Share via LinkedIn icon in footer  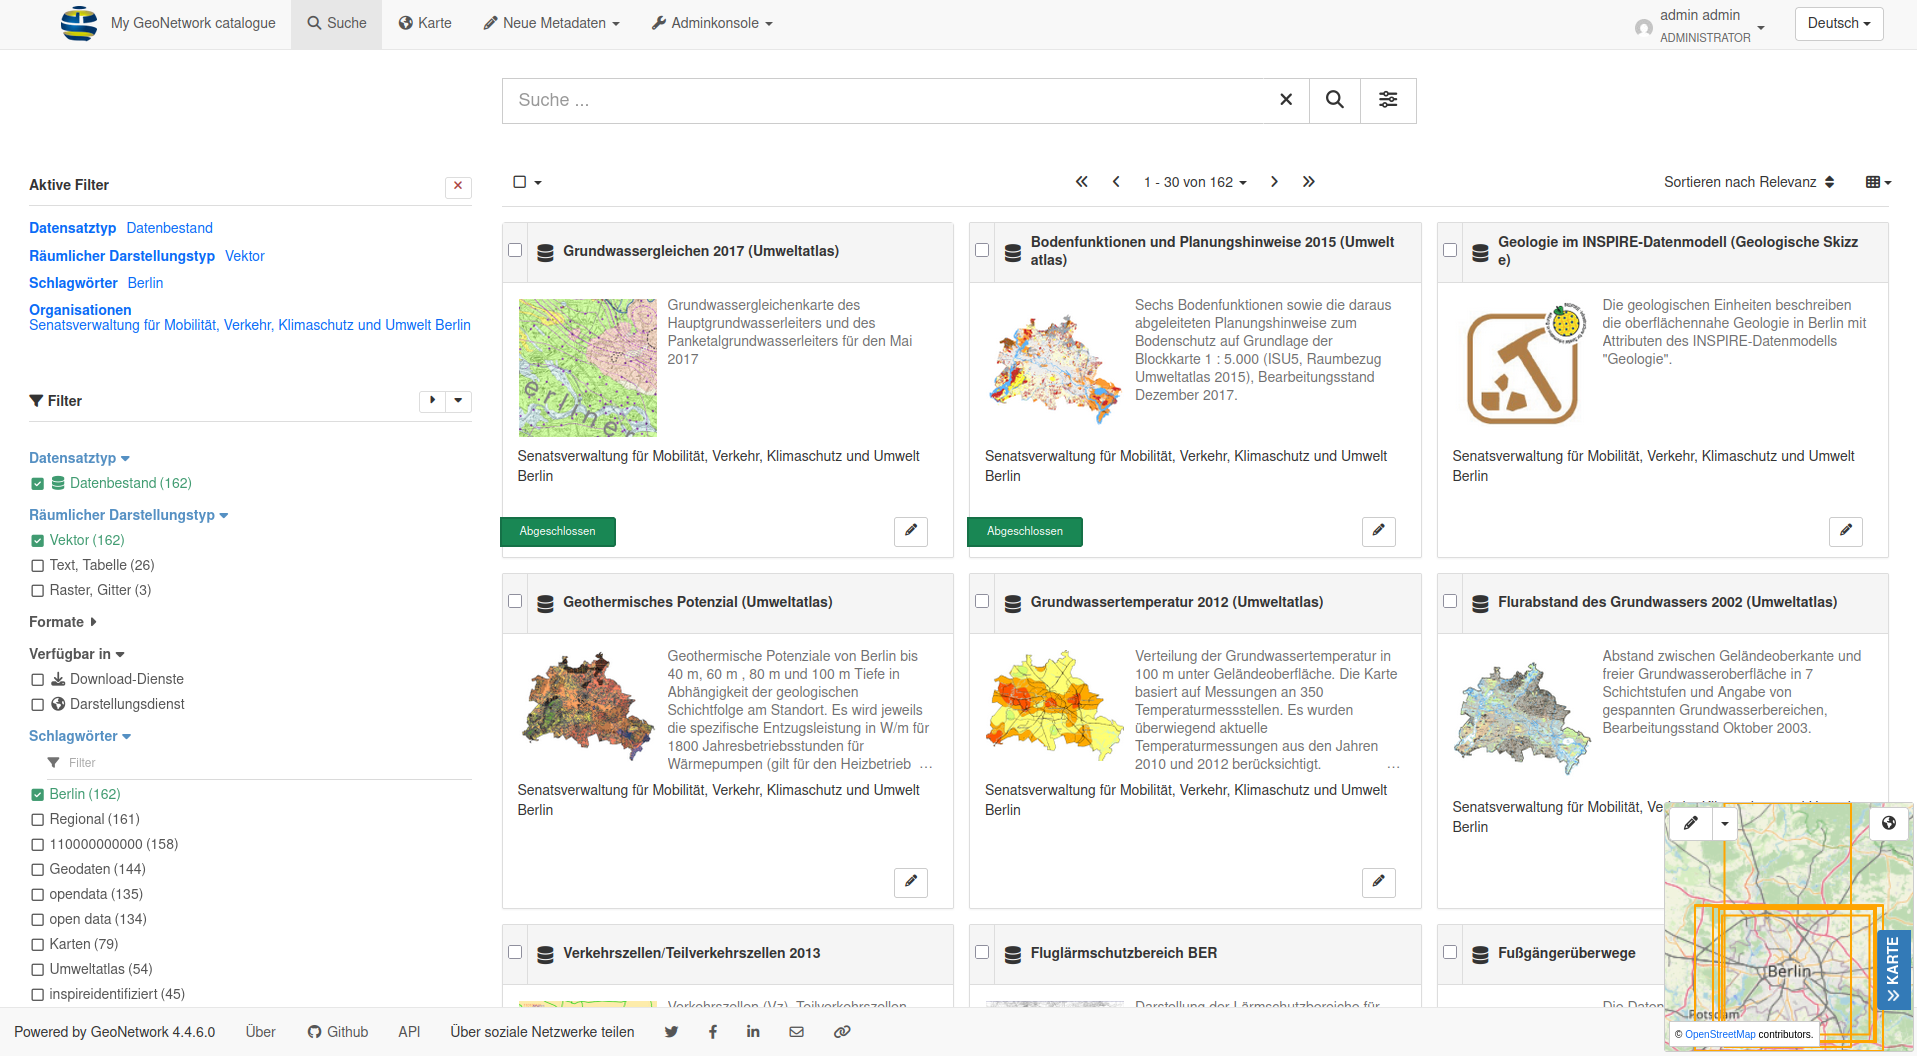[753, 1032]
